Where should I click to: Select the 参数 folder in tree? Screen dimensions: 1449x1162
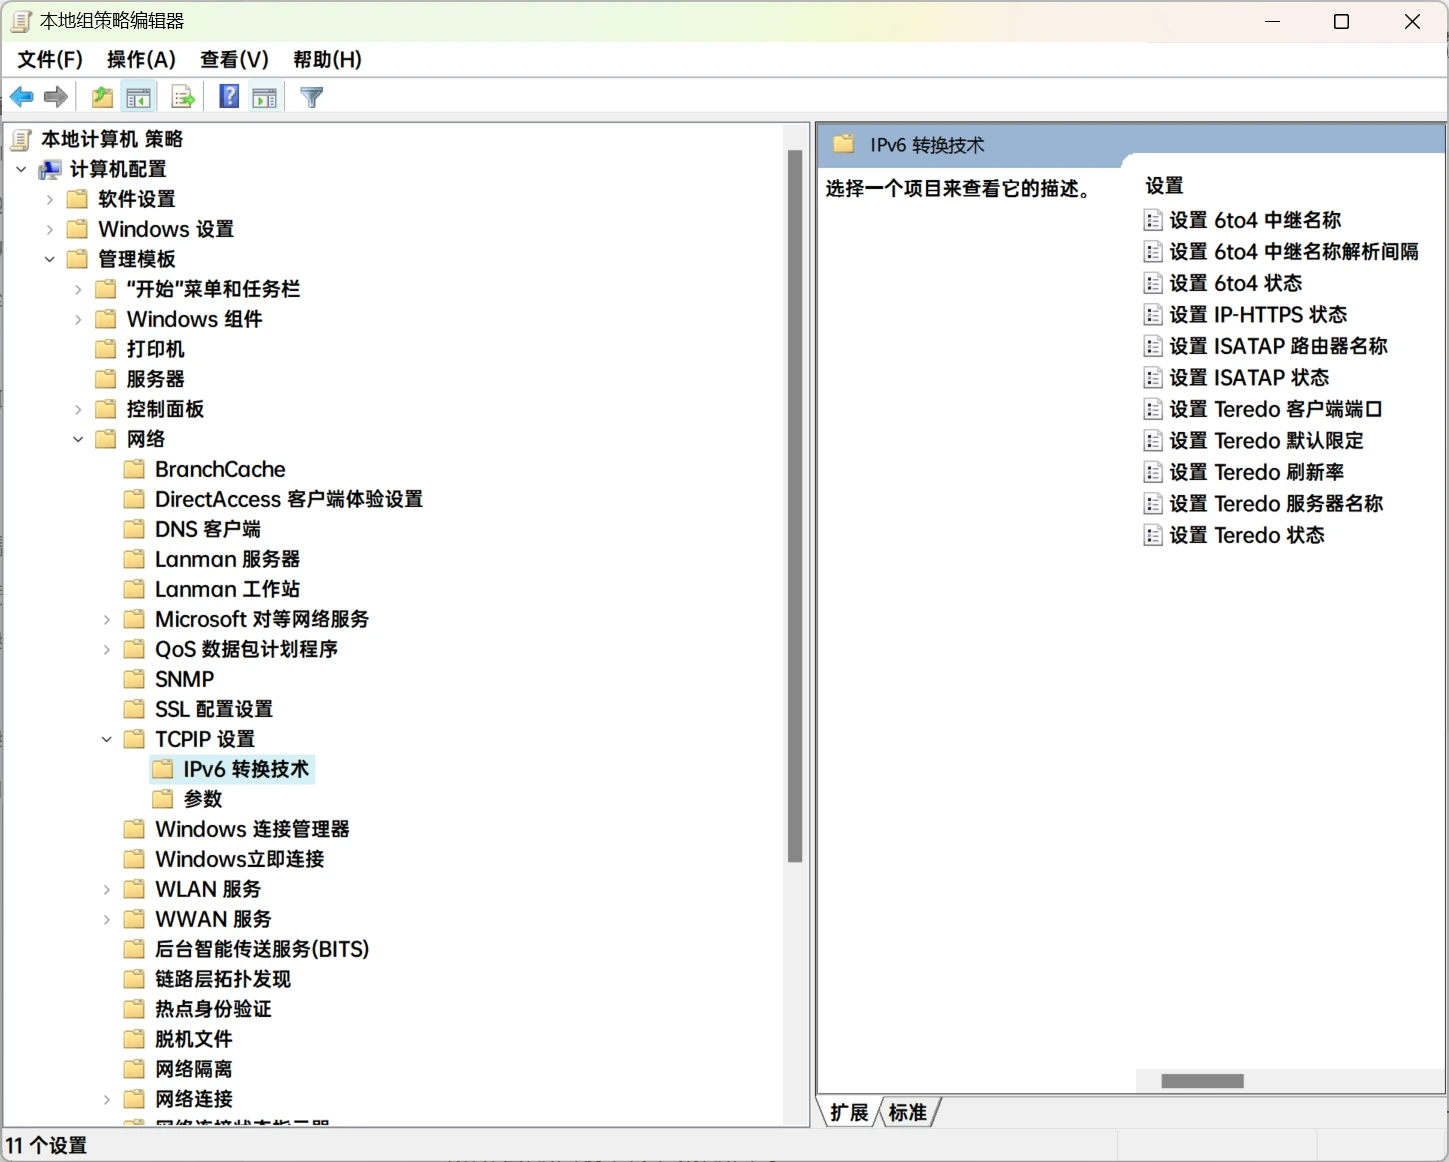tap(202, 799)
